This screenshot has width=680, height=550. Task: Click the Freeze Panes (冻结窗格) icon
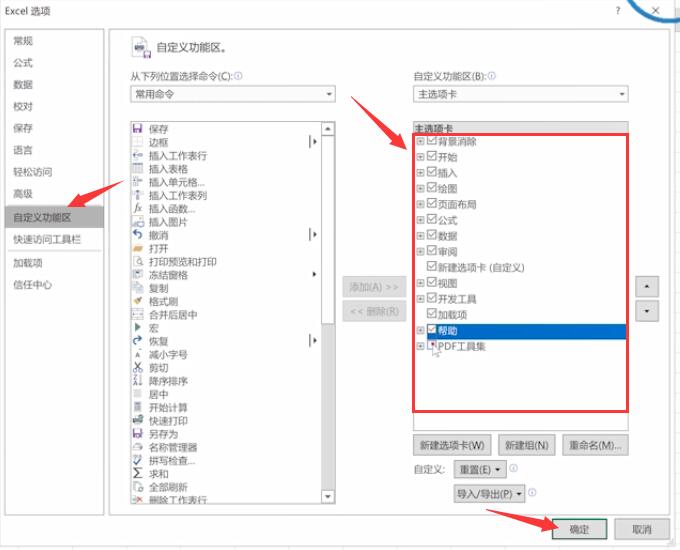click(137, 275)
